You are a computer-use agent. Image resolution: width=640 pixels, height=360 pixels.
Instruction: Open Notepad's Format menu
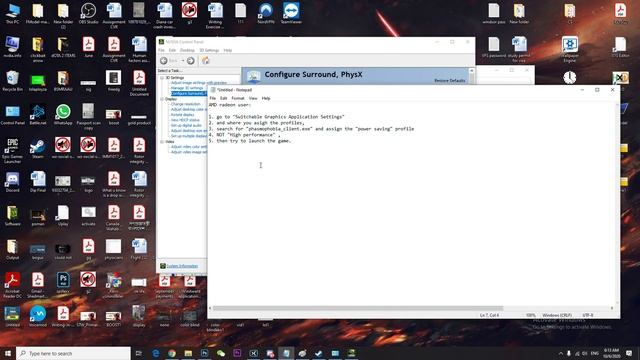coord(238,98)
